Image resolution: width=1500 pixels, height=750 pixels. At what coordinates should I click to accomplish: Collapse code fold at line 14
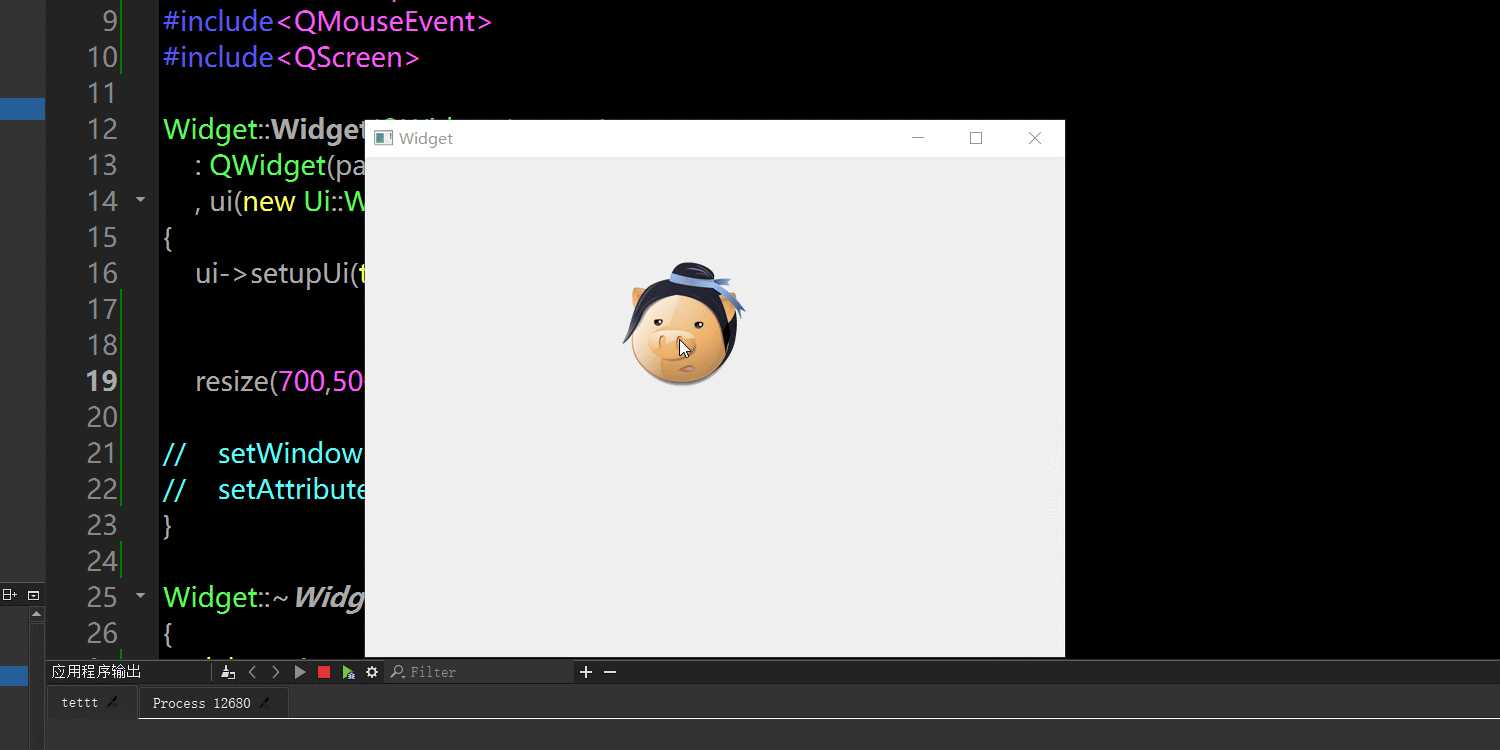click(140, 201)
